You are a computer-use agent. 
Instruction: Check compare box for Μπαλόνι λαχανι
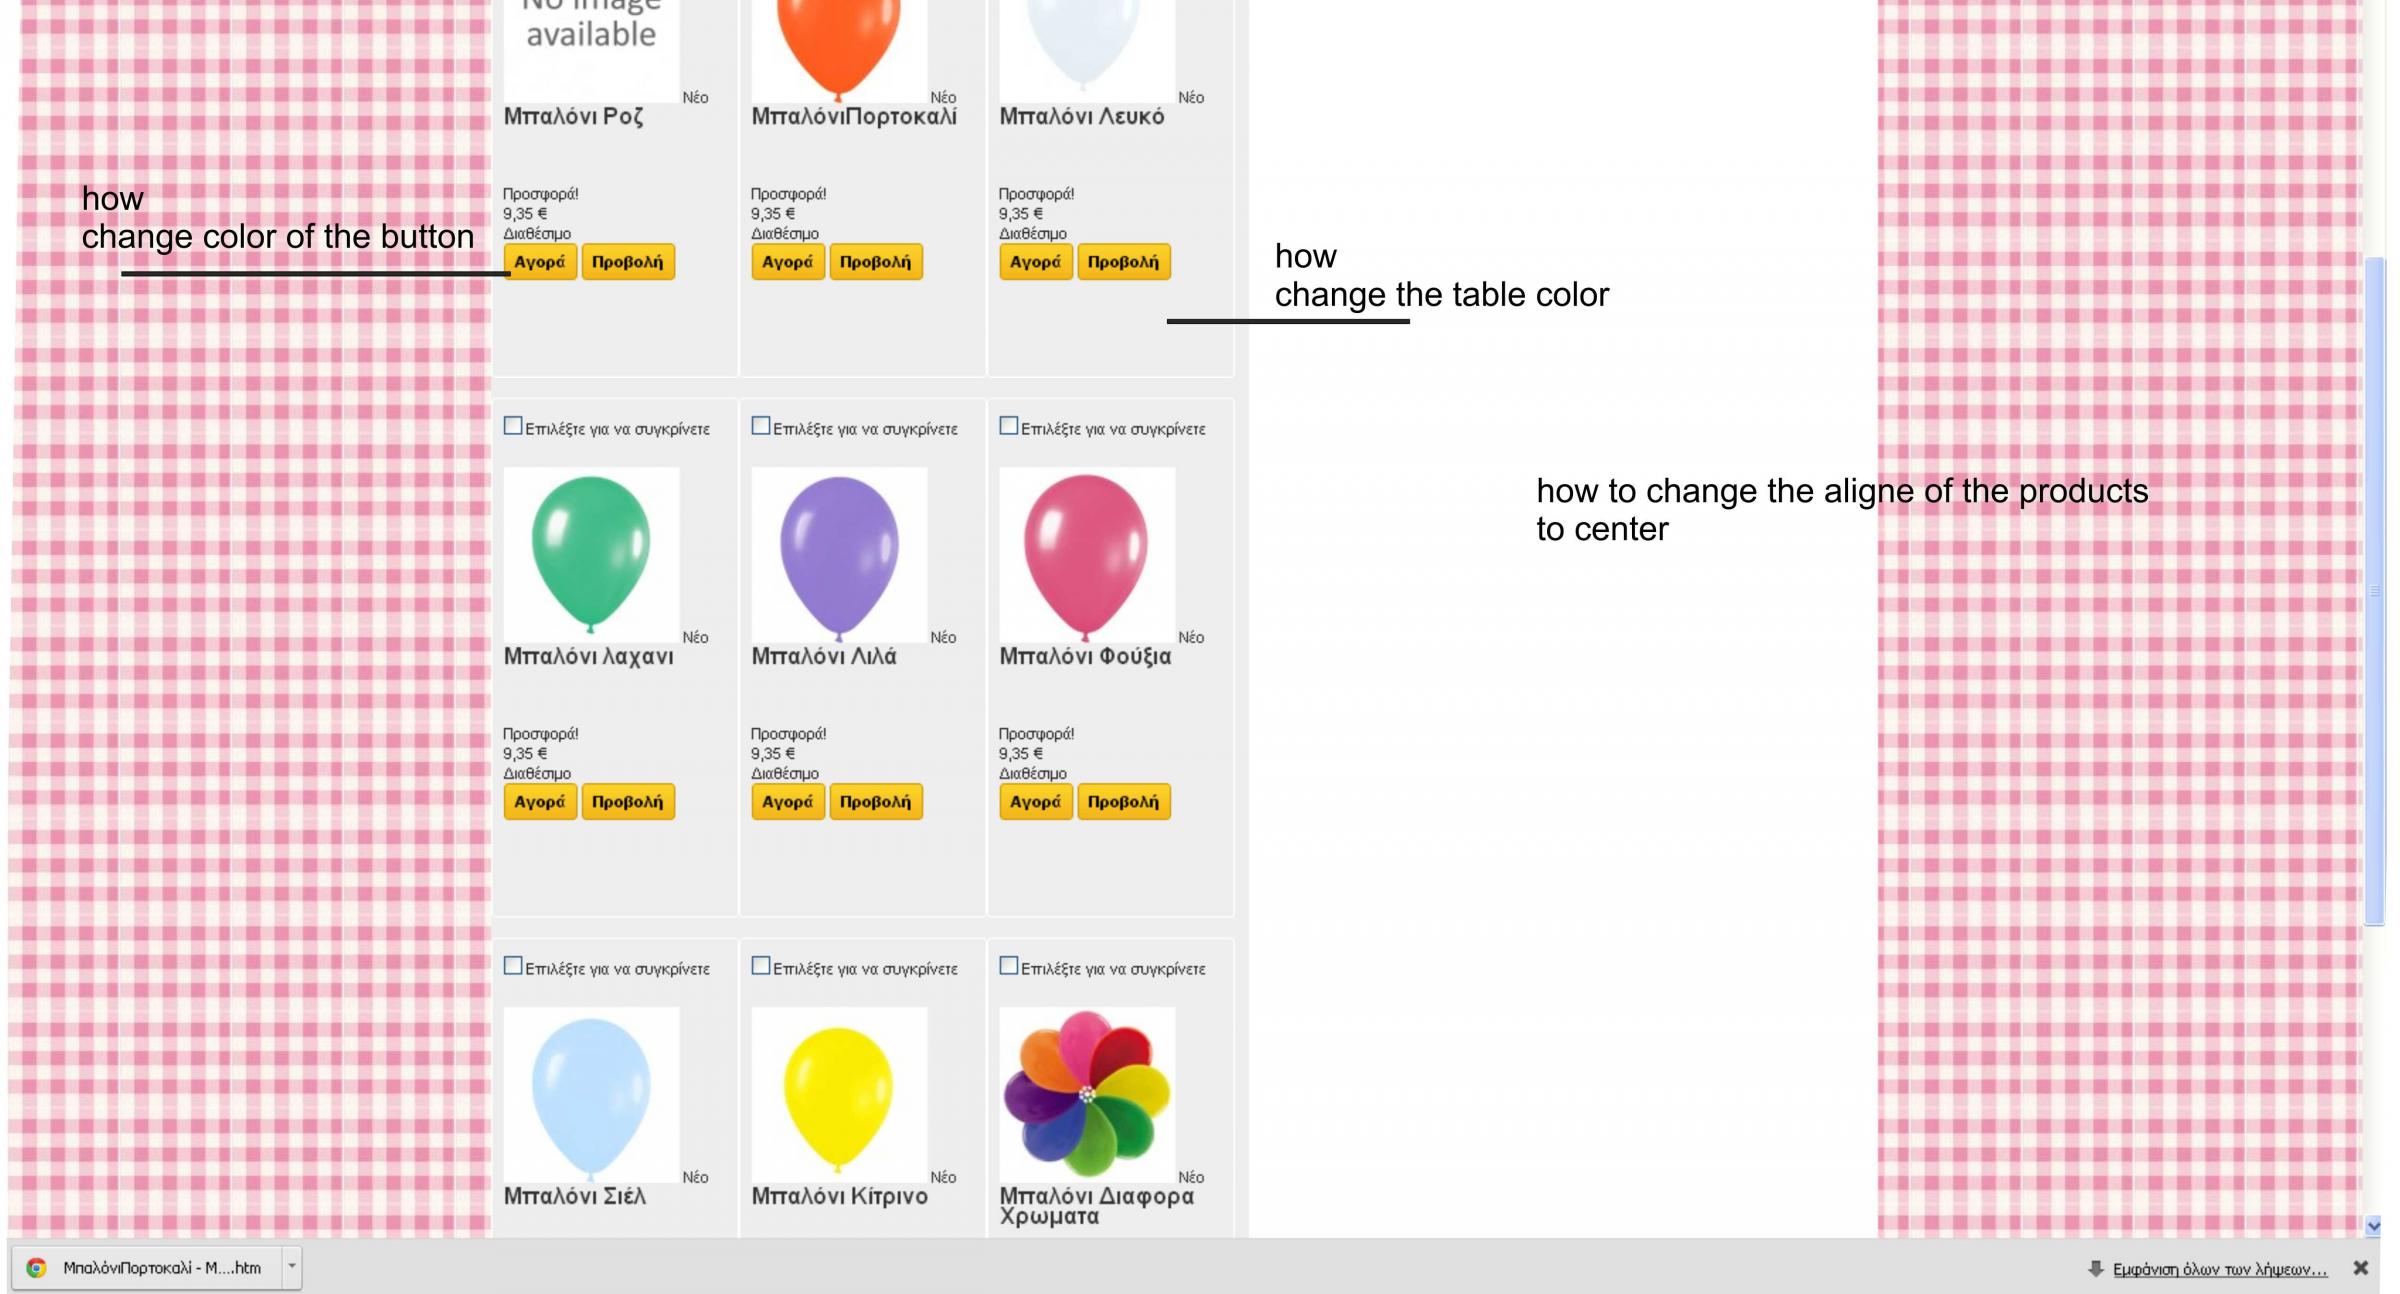513,426
